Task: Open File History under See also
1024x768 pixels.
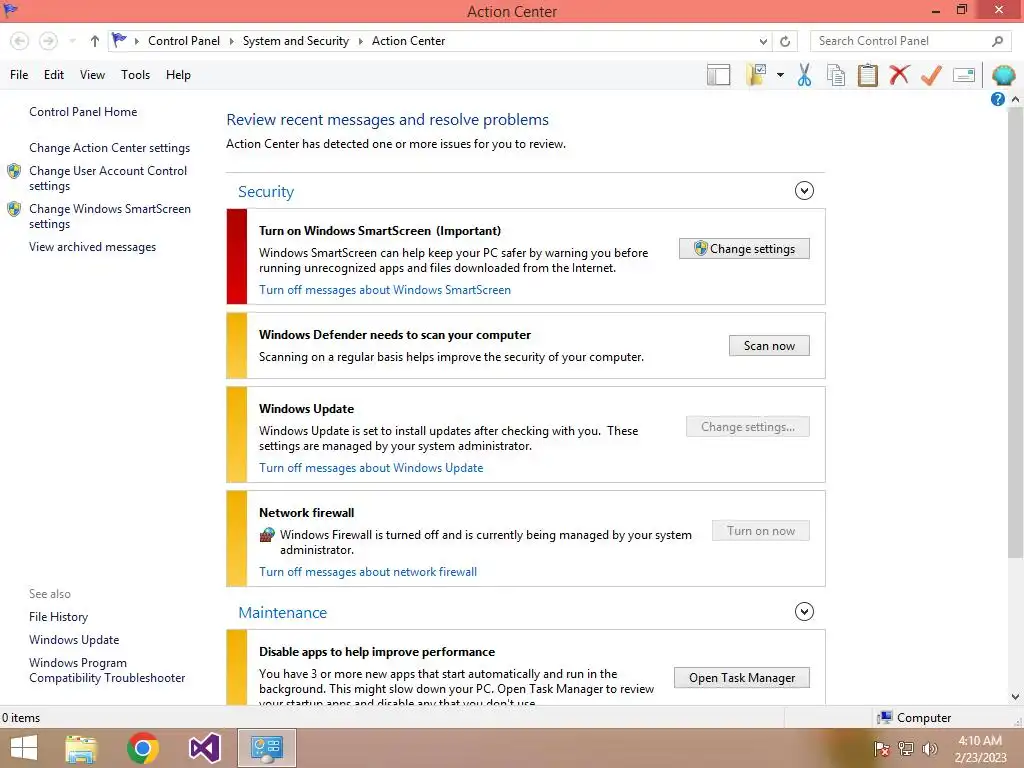Action: (x=58, y=616)
